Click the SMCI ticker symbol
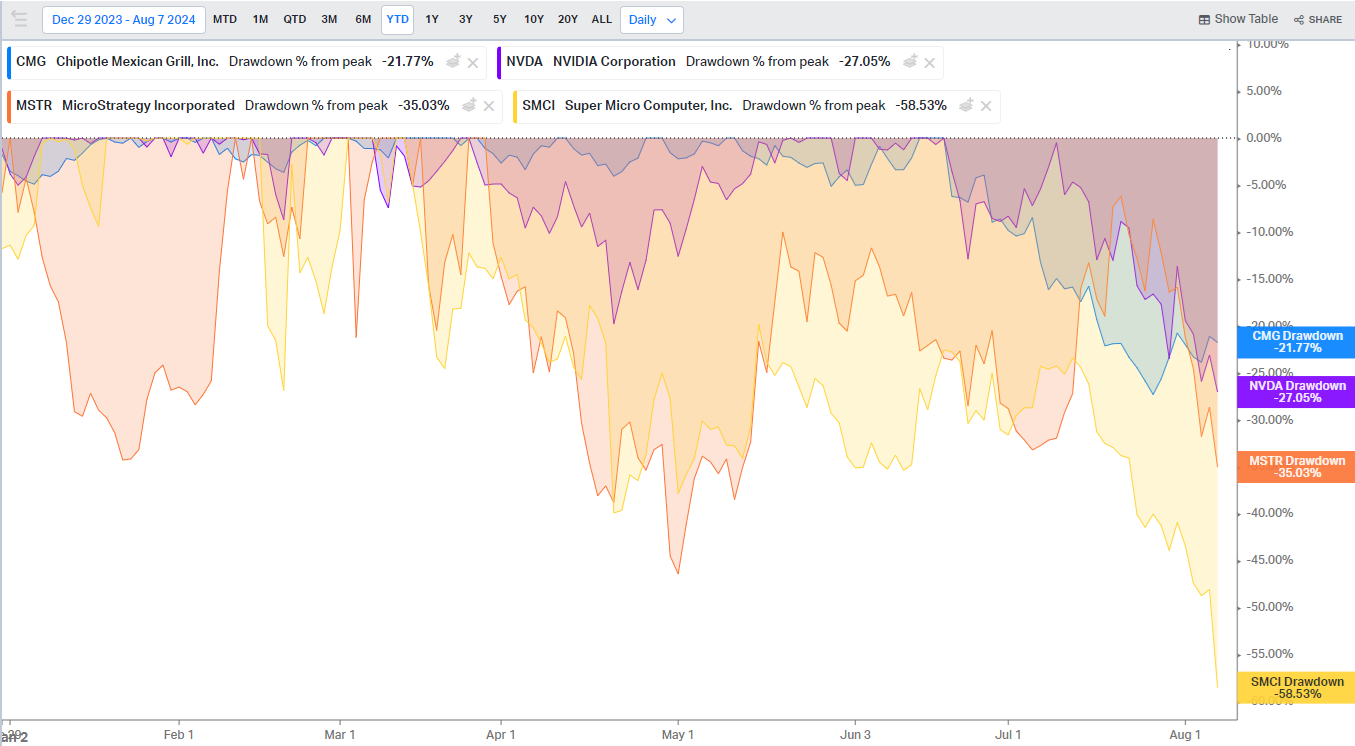This screenshot has height=746, width=1355. (538, 106)
